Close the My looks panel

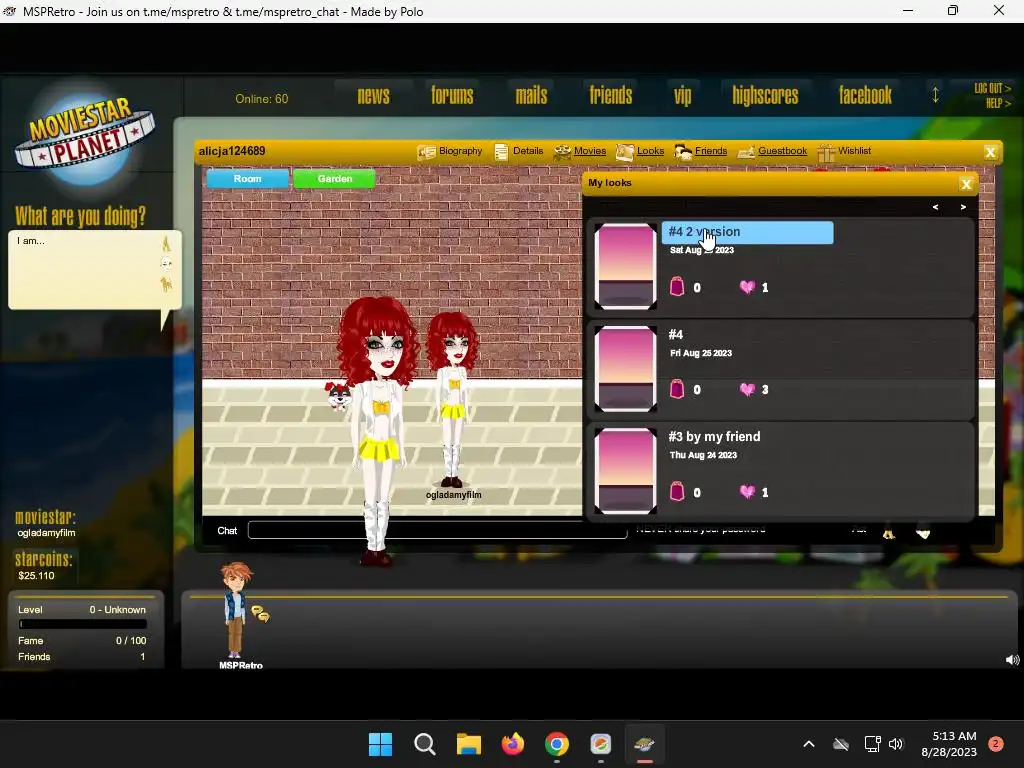point(966,184)
